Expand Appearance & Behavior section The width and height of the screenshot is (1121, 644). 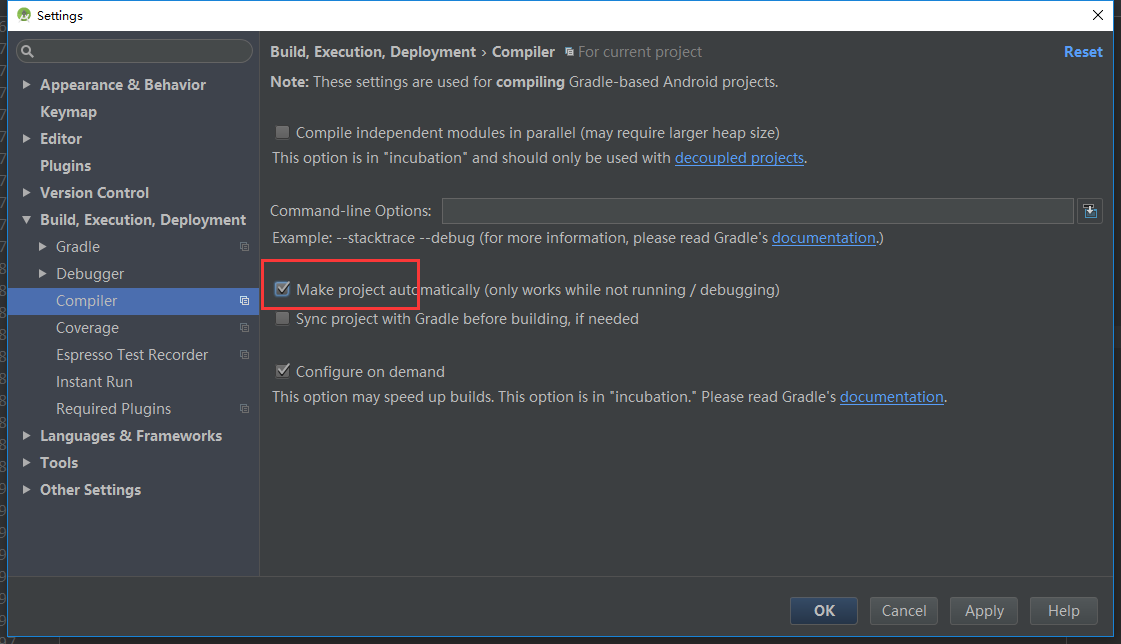click(26, 84)
